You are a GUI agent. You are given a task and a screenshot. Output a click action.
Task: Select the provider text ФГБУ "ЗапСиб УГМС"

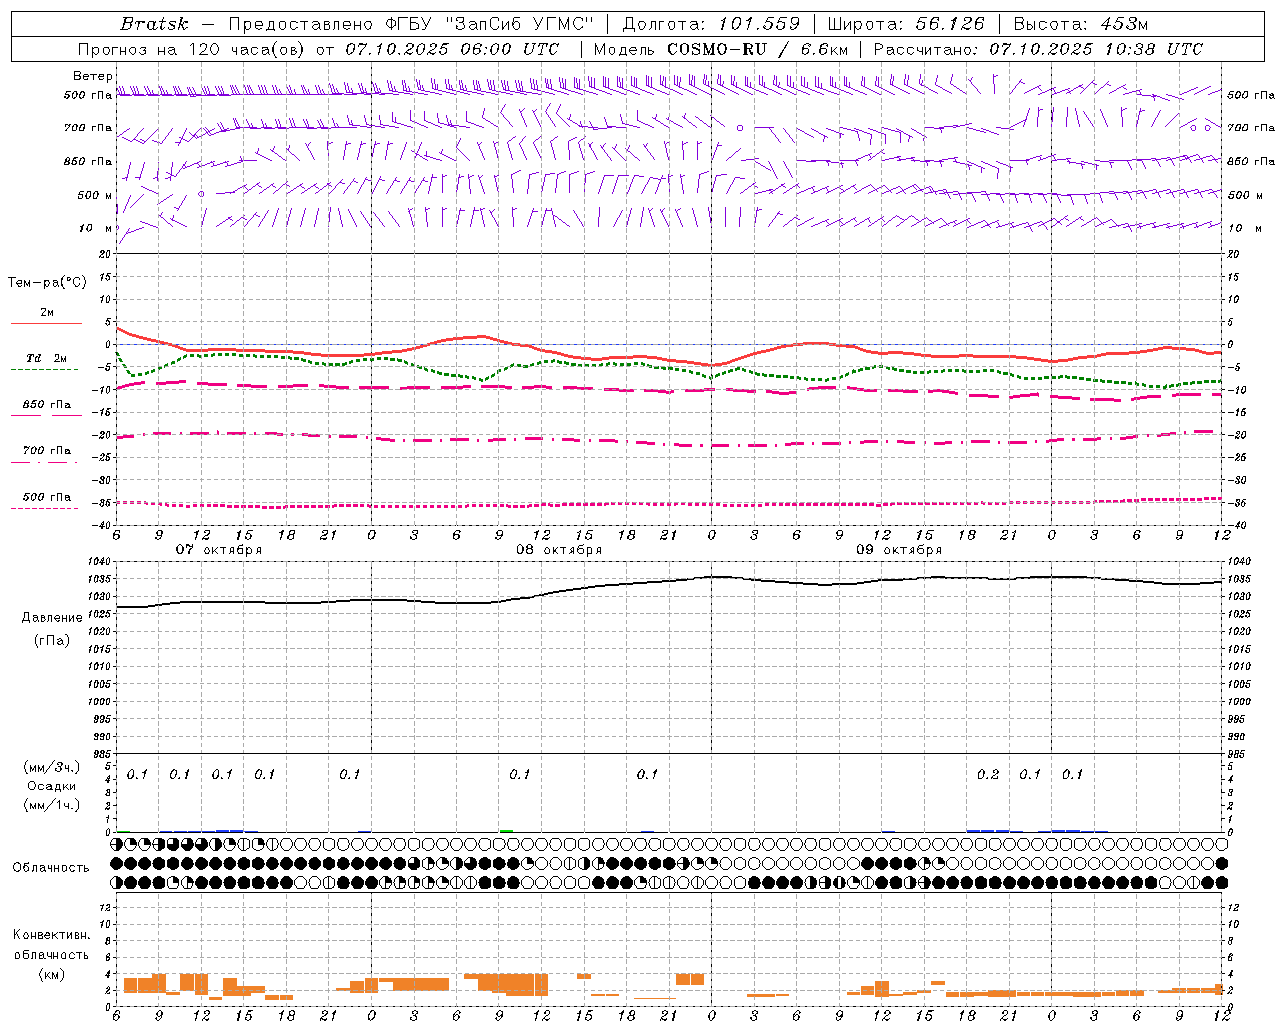[x=489, y=24]
